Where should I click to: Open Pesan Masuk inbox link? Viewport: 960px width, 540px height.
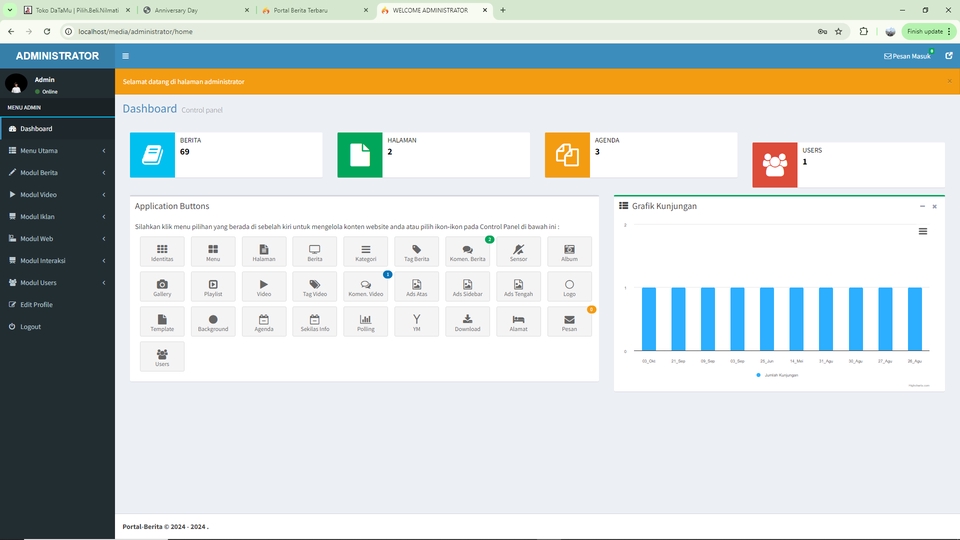point(907,56)
